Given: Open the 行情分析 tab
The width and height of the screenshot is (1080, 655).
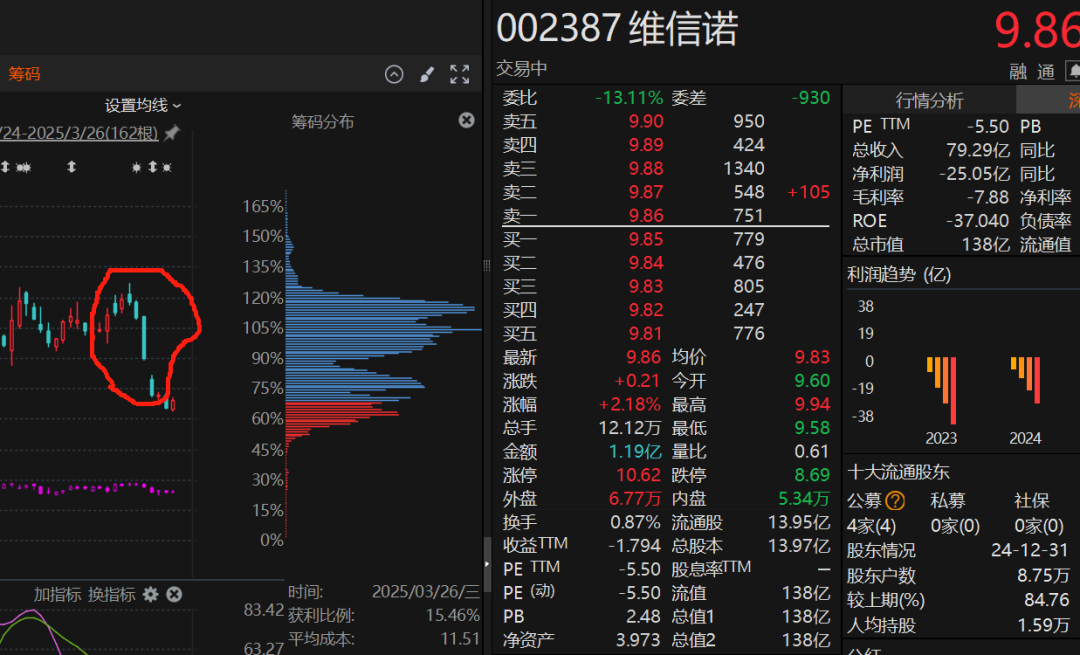Looking at the screenshot, I should [x=929, y=101].
